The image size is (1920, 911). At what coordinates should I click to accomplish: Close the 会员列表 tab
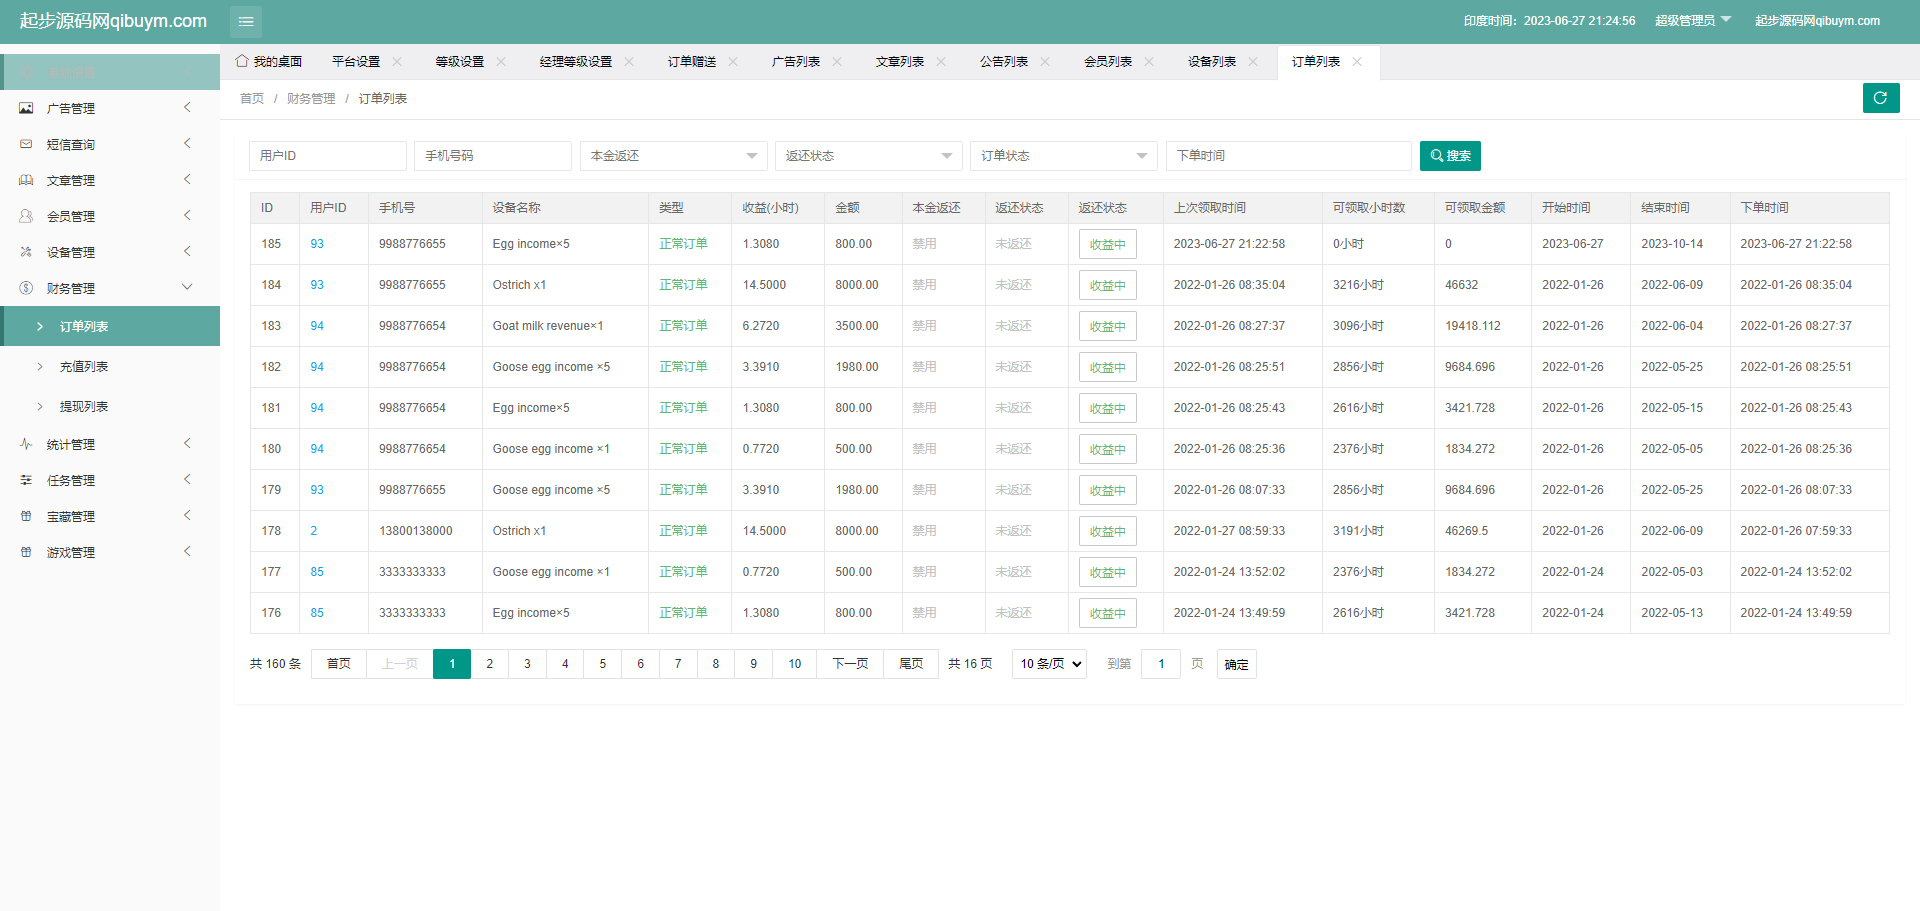(x=1149, y=62)
